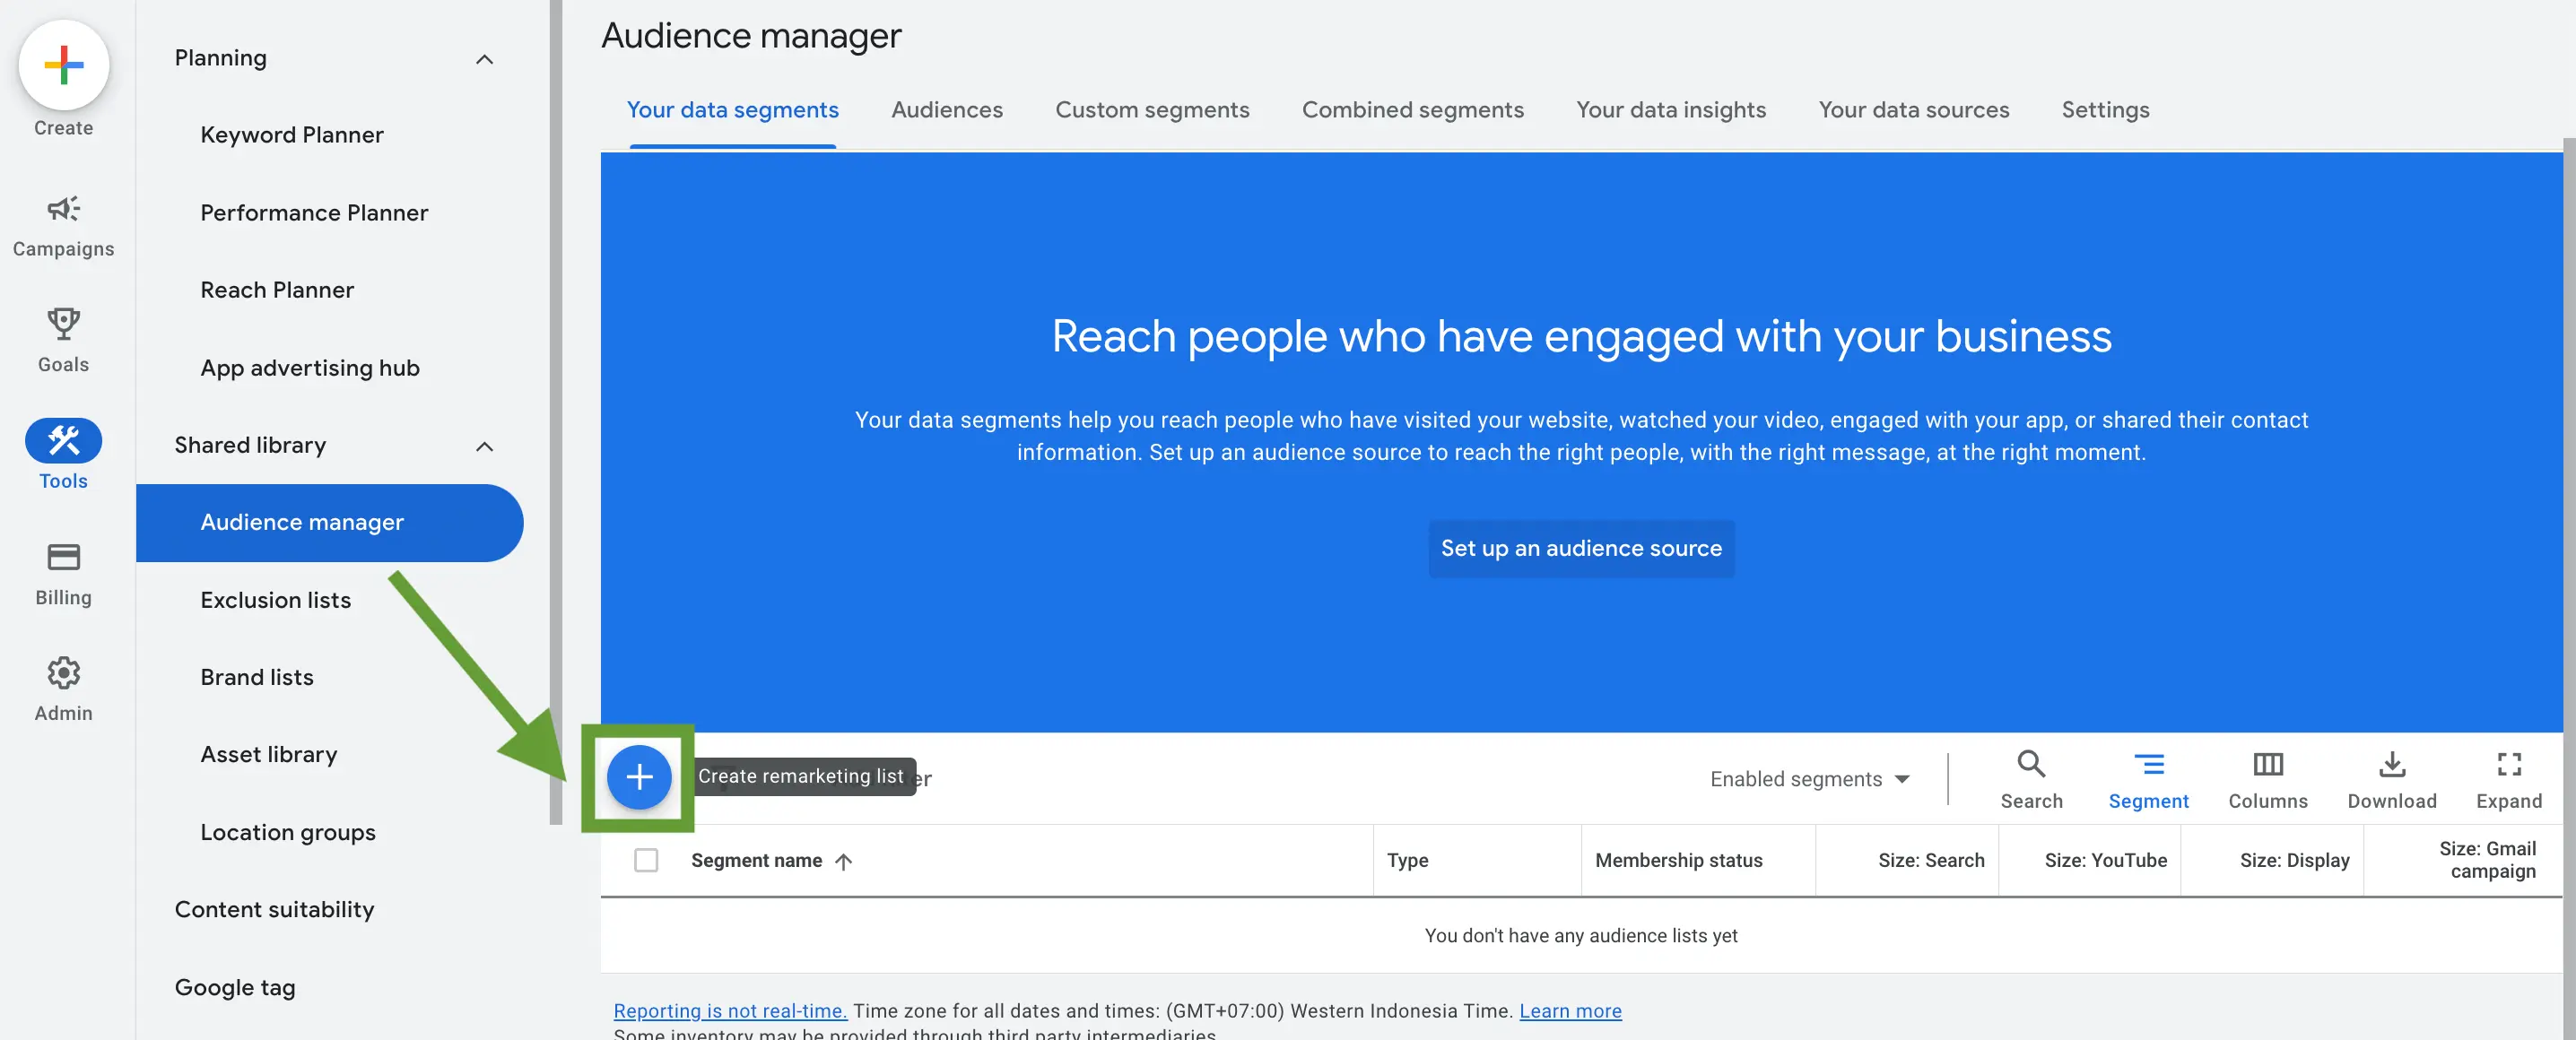Open the Your data insights tab
The image size is (2576, 1040).
[1671, 110]
